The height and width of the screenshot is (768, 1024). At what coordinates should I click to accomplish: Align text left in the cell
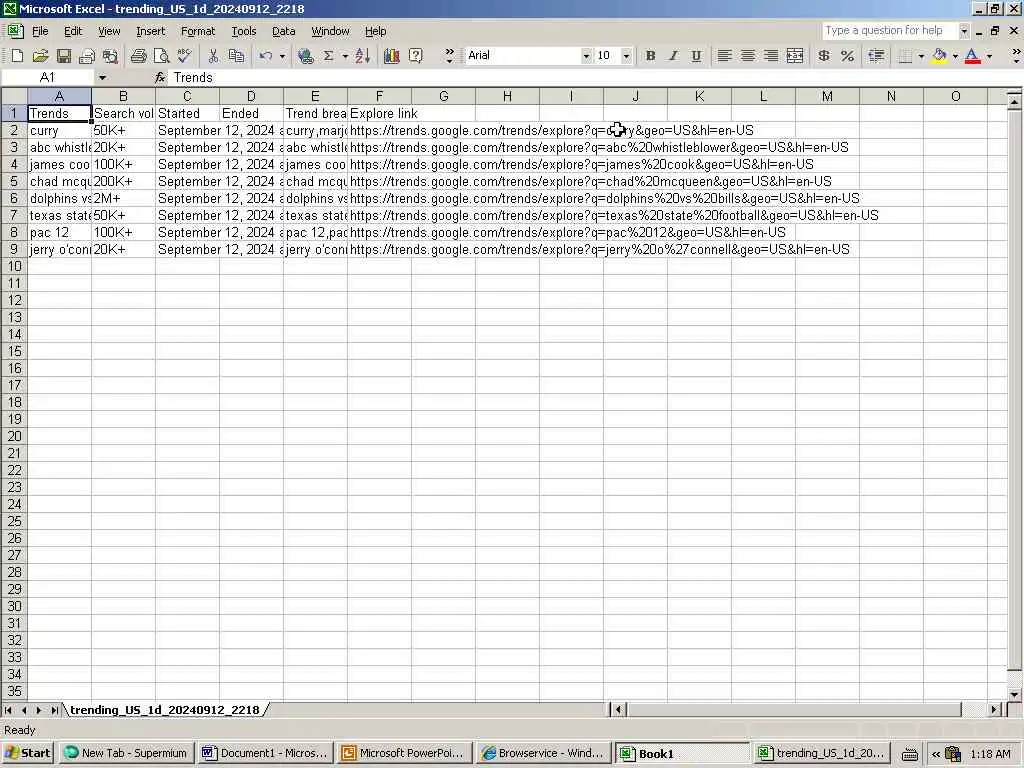click(724, 56)
